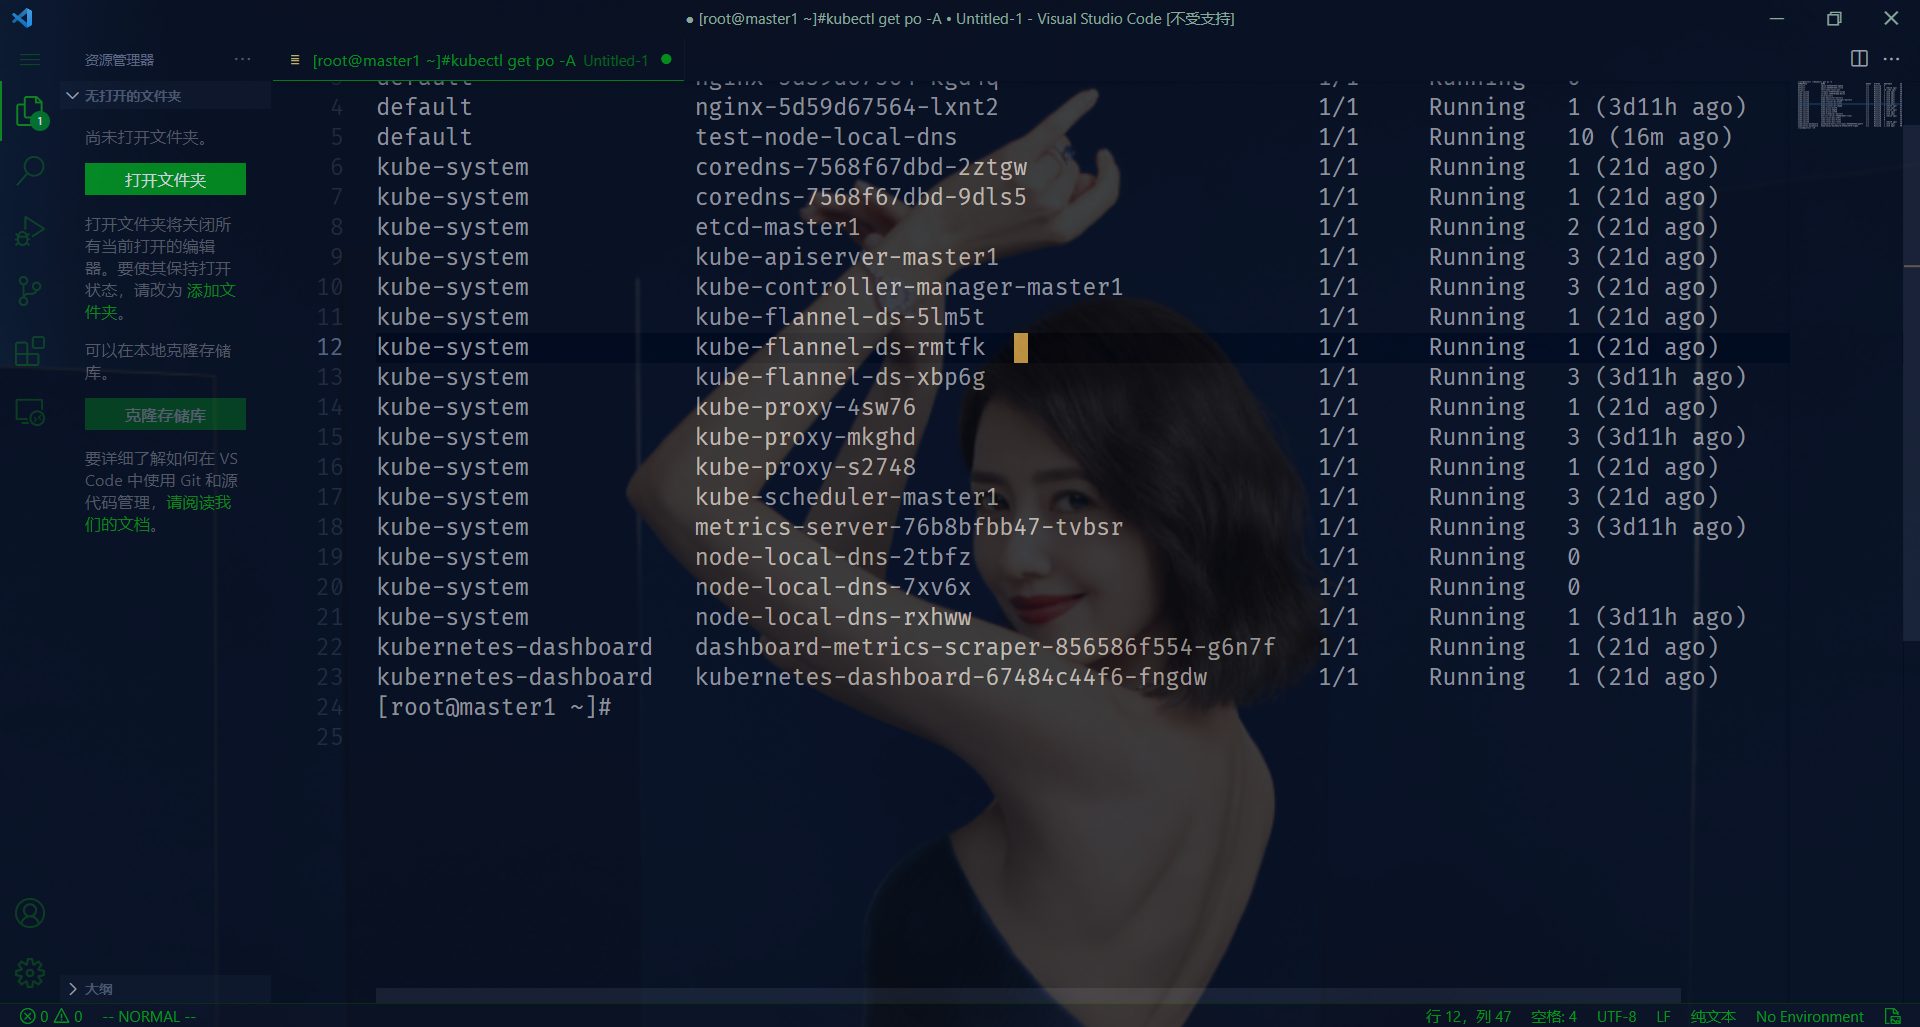This screenshot has width=1920, height=1027.
Task: Click text kube-proxy-s2748
Action: [x=805, y=467]
